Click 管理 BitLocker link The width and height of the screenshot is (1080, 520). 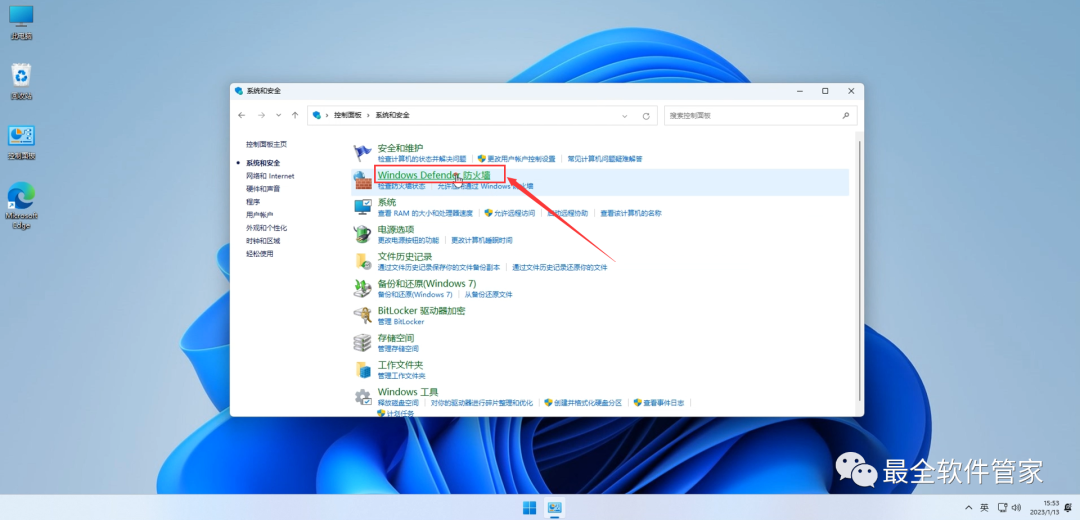click(x=401, y=322)
